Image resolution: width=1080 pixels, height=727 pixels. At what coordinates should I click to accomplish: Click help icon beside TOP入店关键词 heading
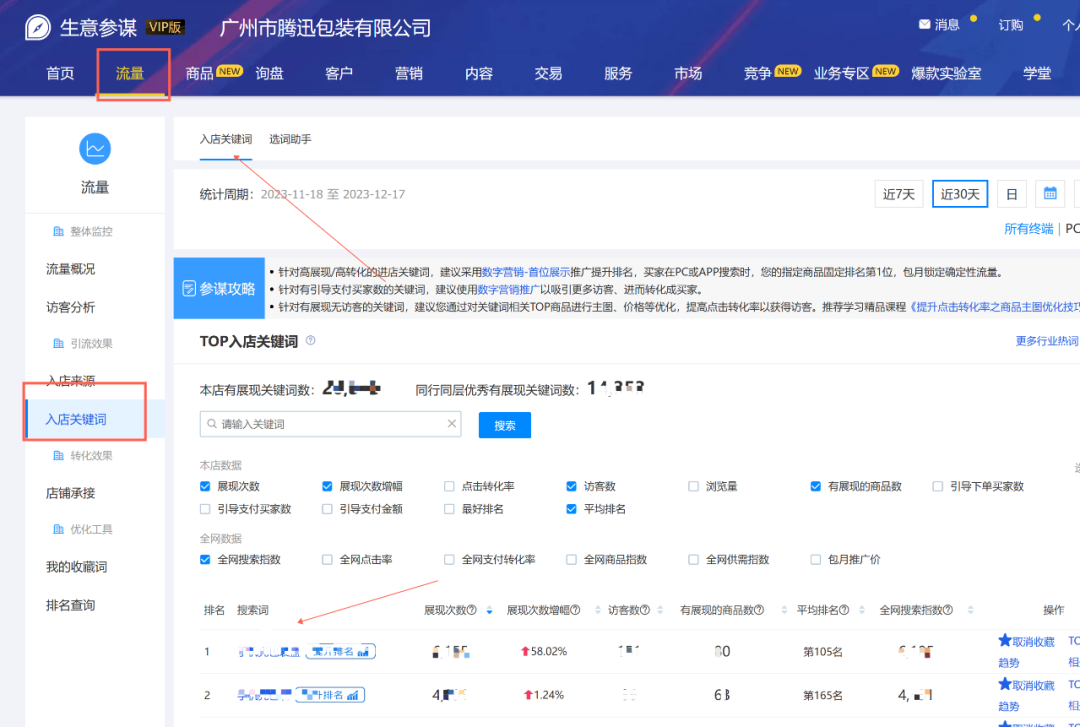pyautogui.click(x=310, y=341)
